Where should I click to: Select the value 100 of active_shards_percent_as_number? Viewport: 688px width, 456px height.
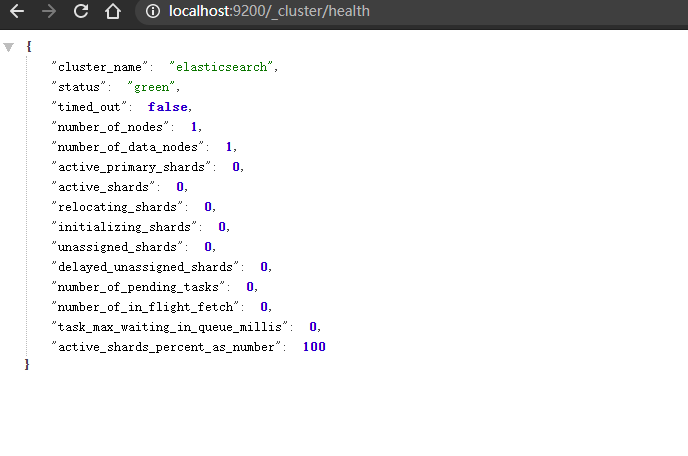click(x=314, y=347)
